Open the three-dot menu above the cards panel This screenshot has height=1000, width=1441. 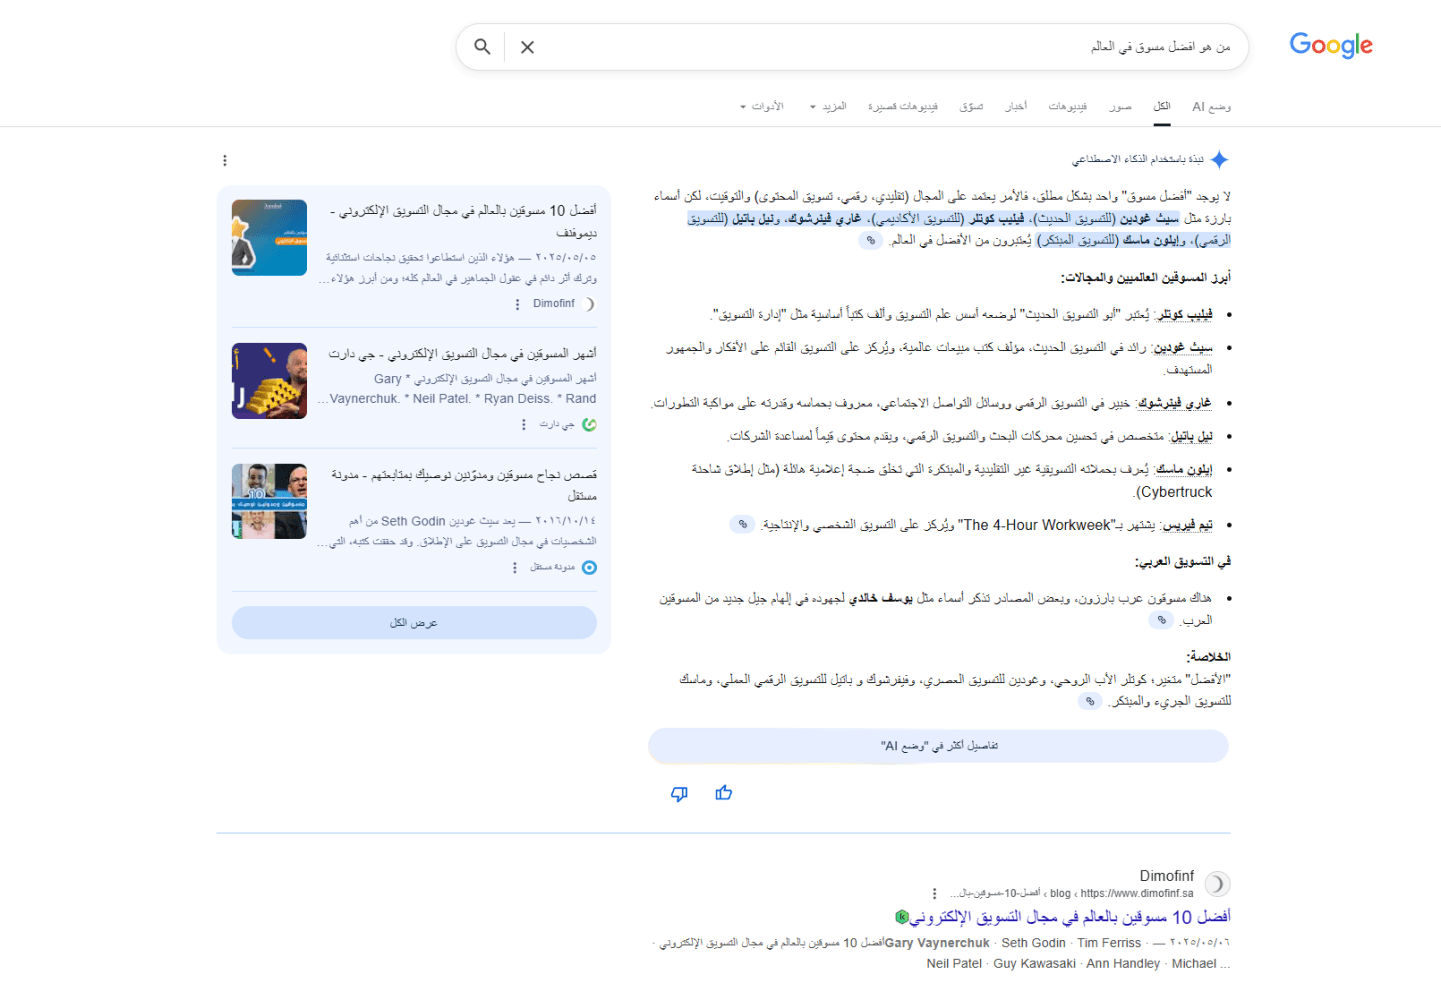point(224,160)
